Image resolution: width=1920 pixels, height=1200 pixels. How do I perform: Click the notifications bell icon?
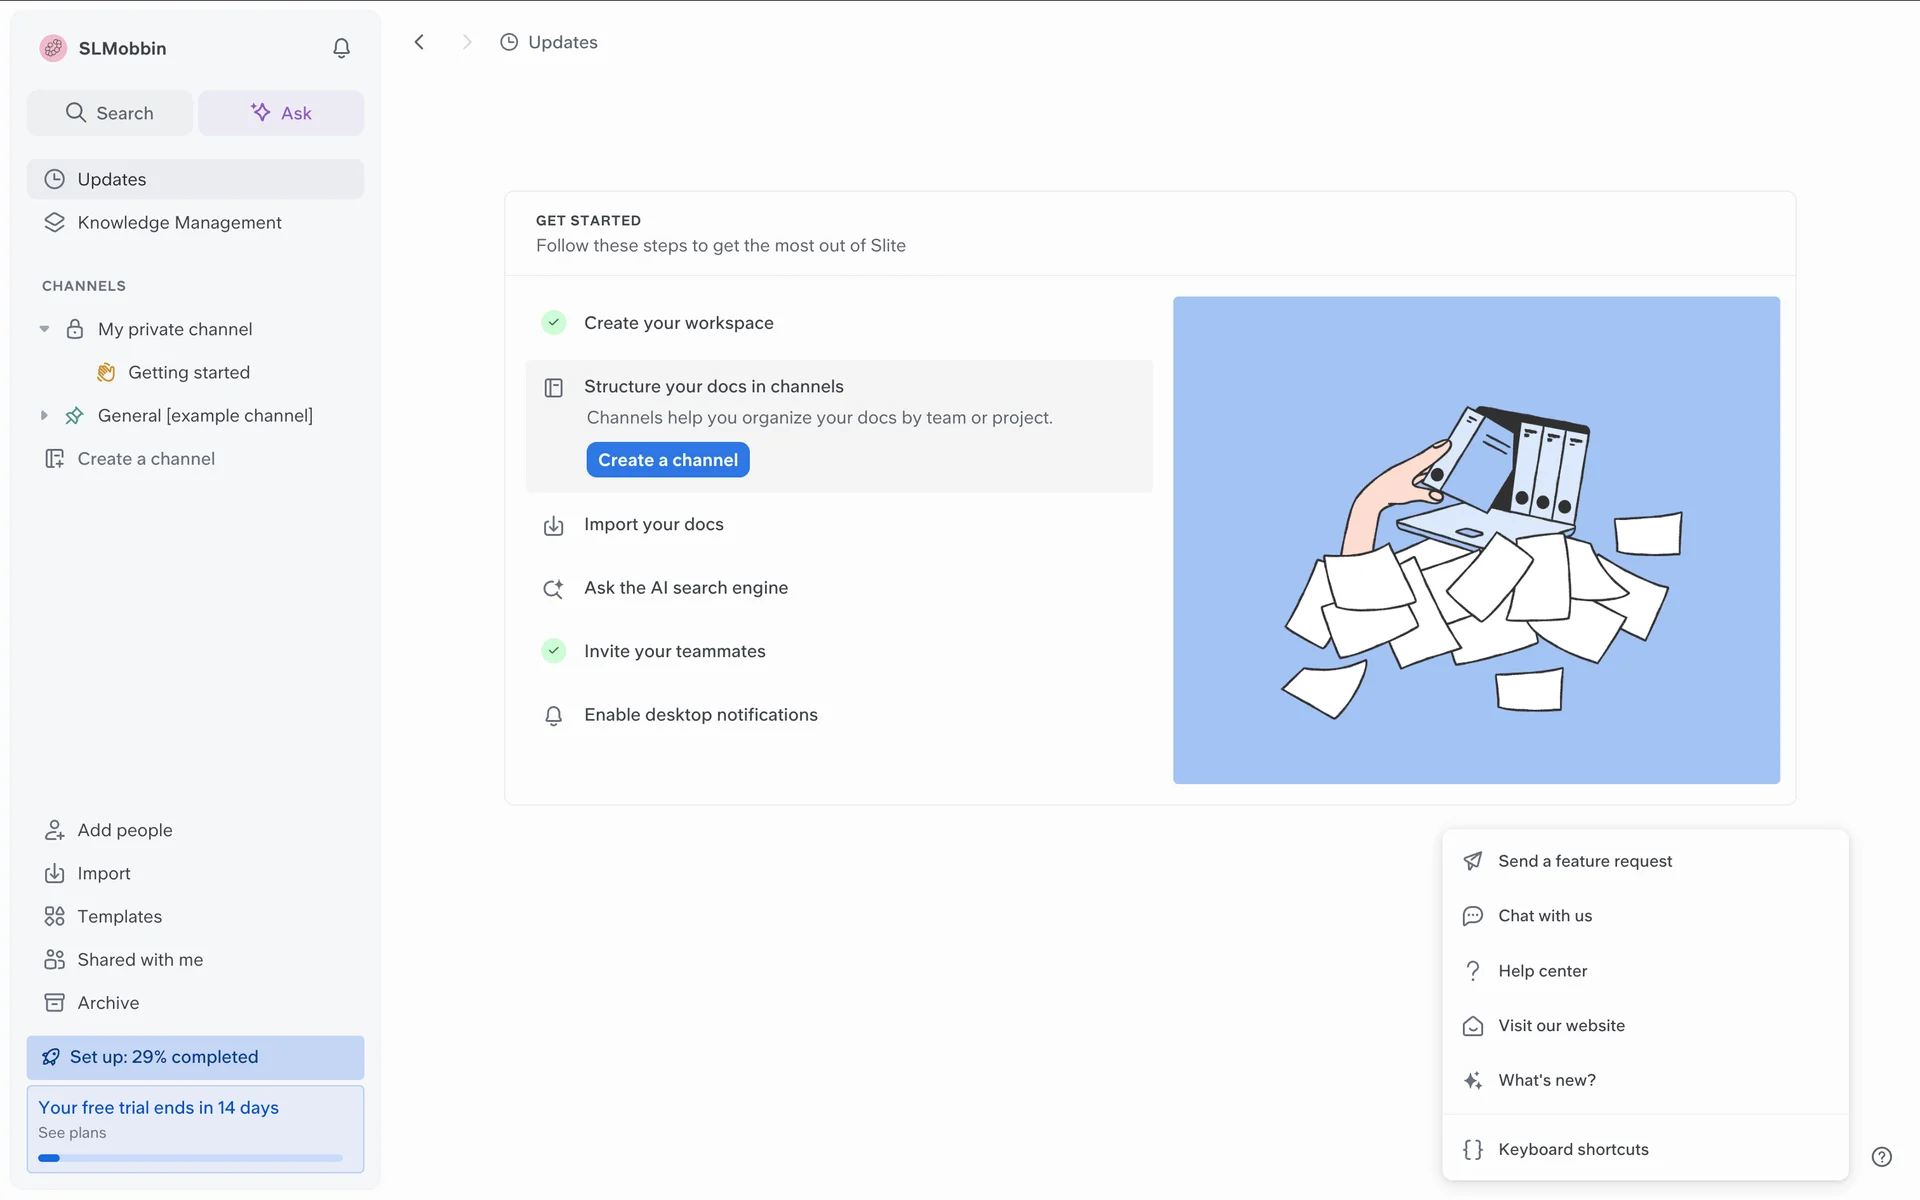click(341, 48)
